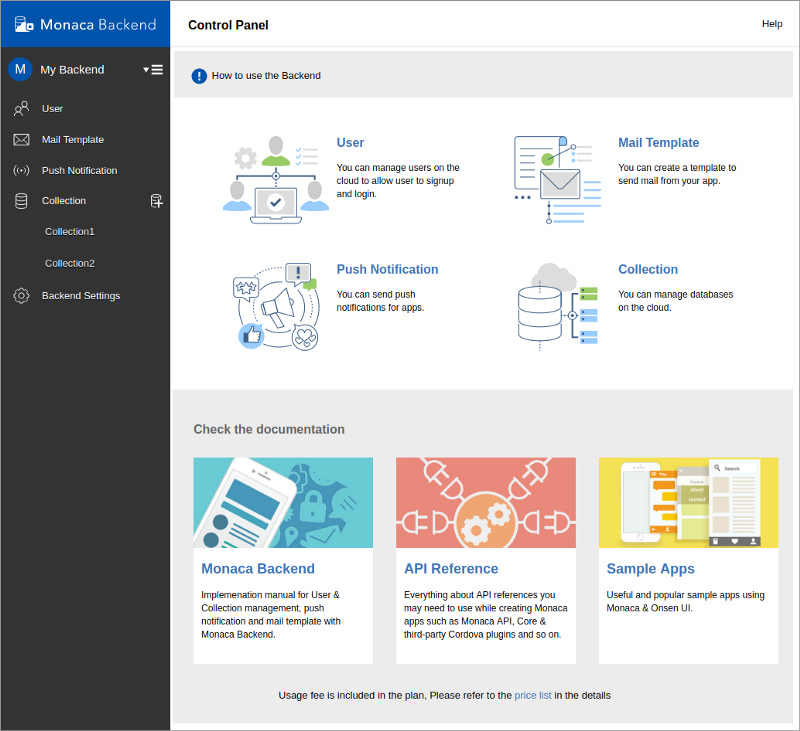Click the API Reference plug thumbnail

tap(486, 502)
